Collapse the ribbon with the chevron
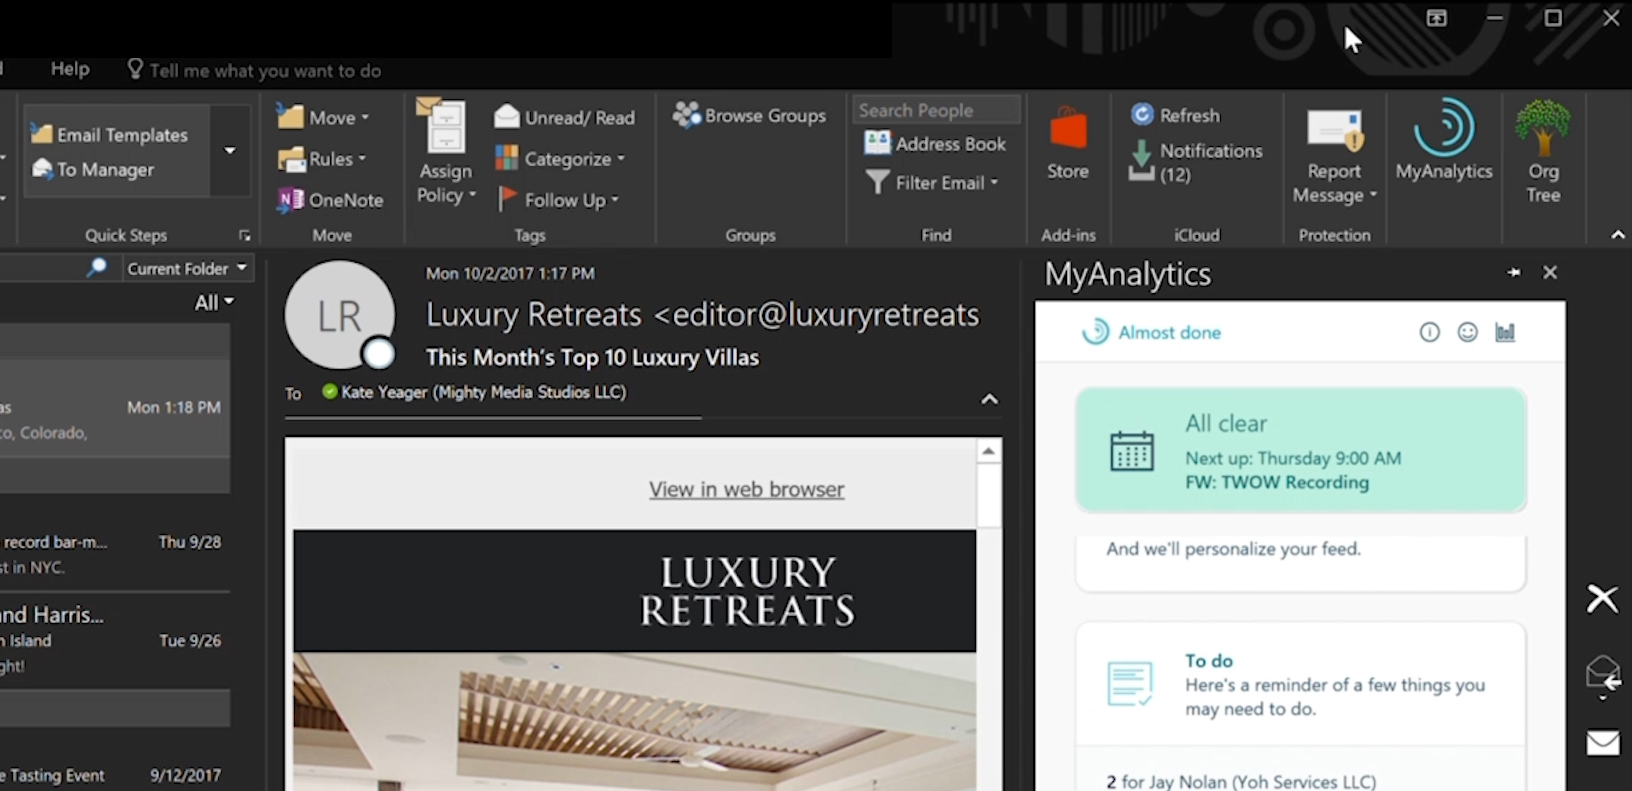Image resolution: width=1632 pixels, height=791 pixels. pos(1618,235)
